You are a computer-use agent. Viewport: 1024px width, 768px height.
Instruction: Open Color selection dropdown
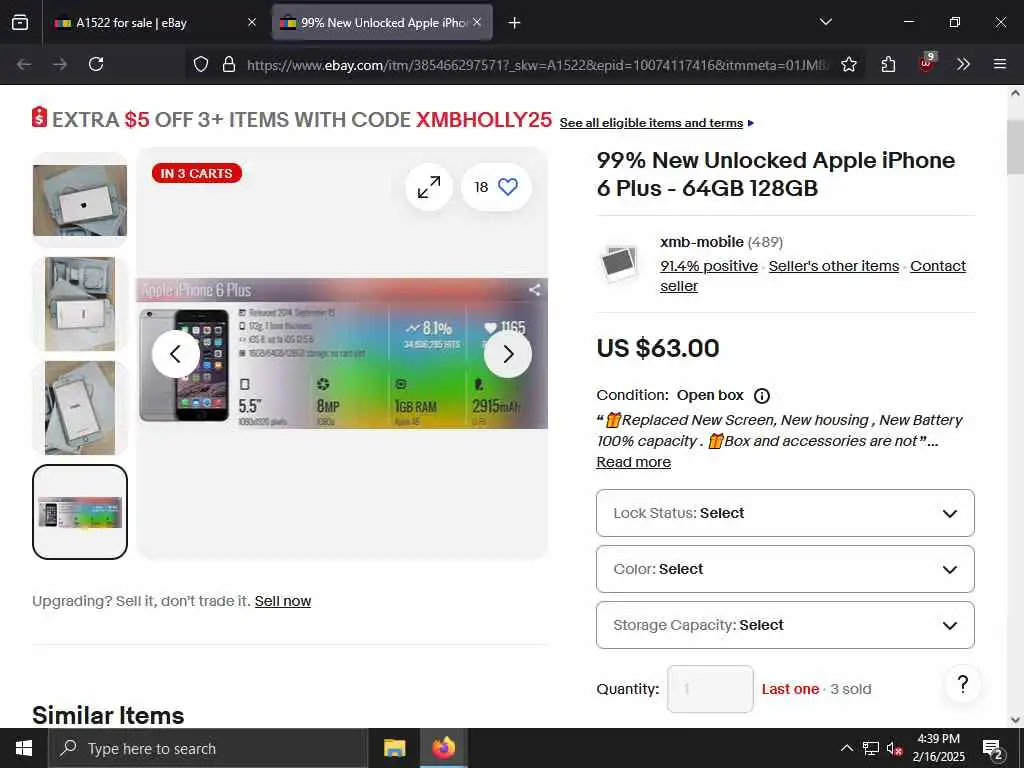(x=785, y=569)
